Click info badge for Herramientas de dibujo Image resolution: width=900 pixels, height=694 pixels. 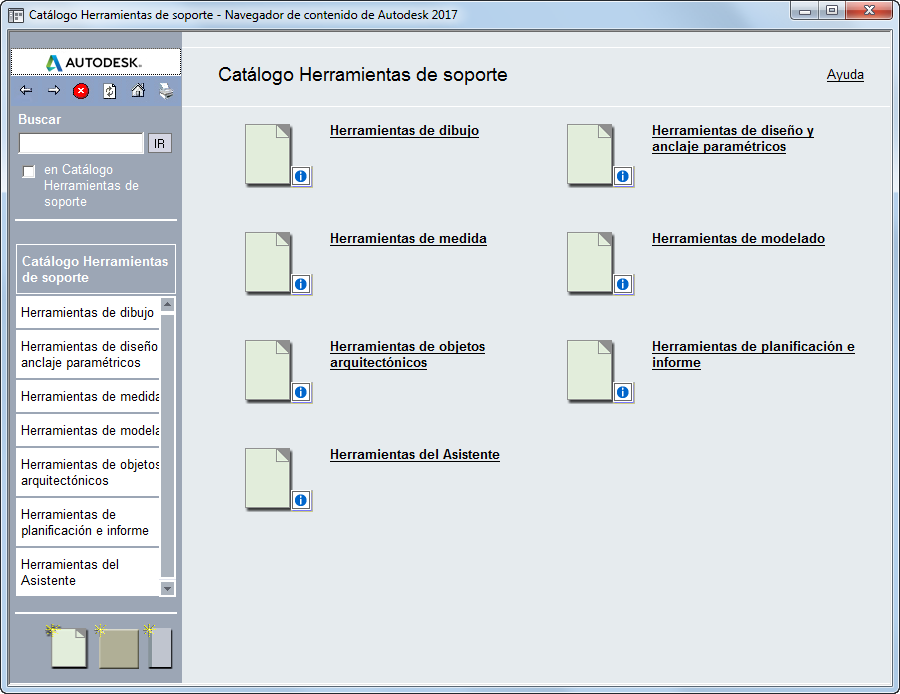(x=301, y=176)
